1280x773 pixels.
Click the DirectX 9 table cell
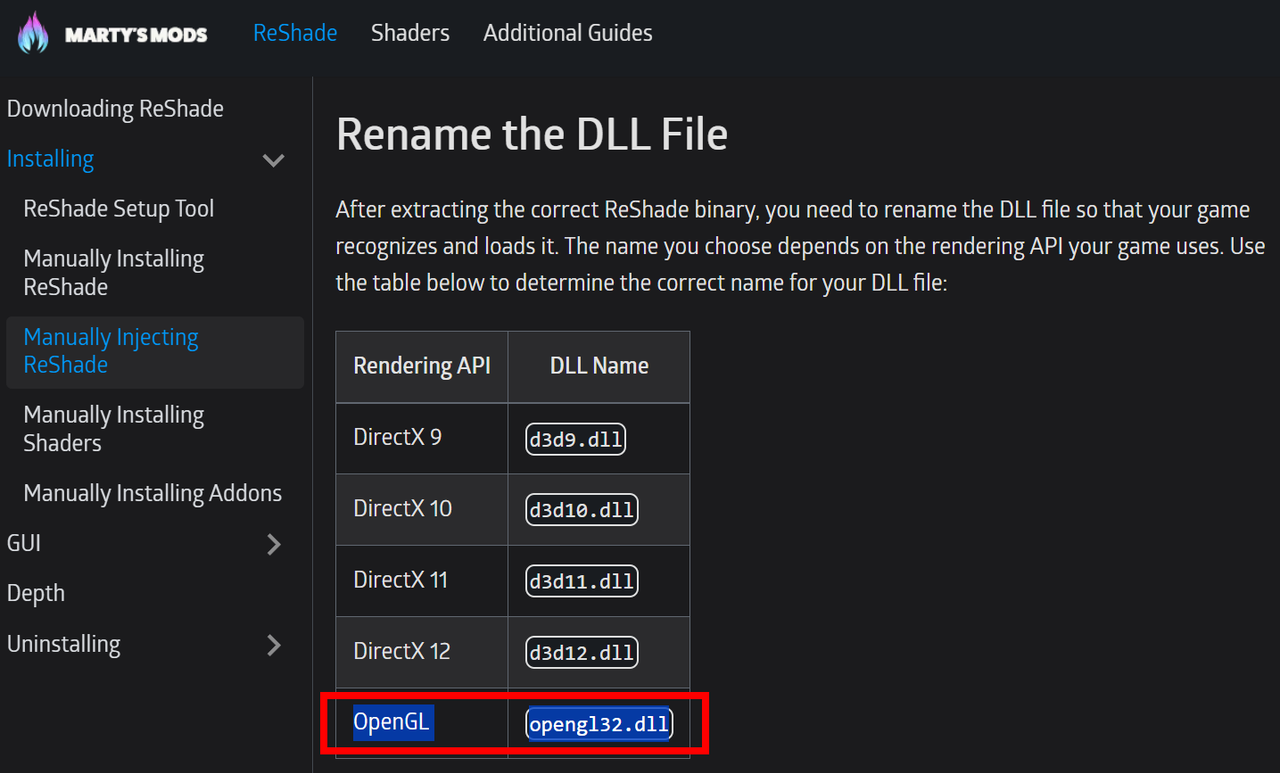click(x=422, y=438)
